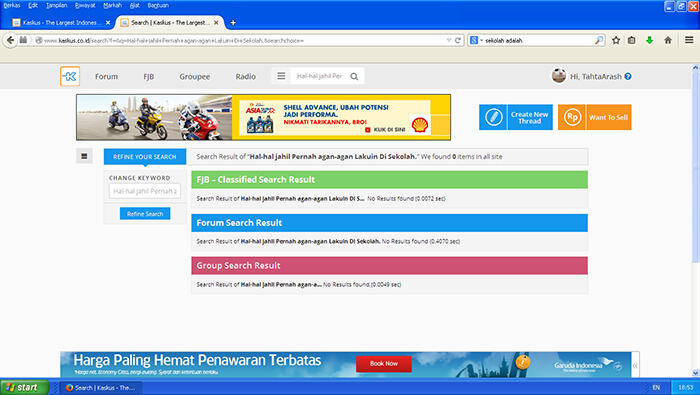Open the Markah menu

point(112,5)
